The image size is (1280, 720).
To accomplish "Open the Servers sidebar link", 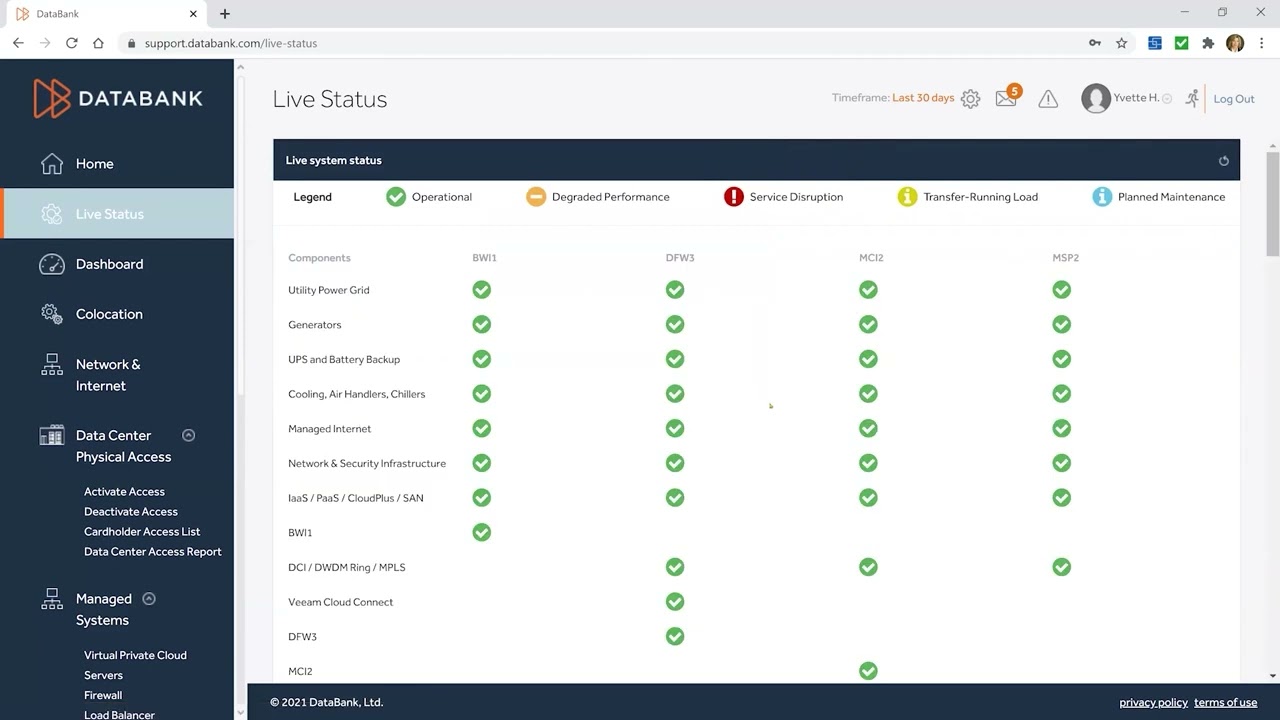I will (x=103, y=675).
